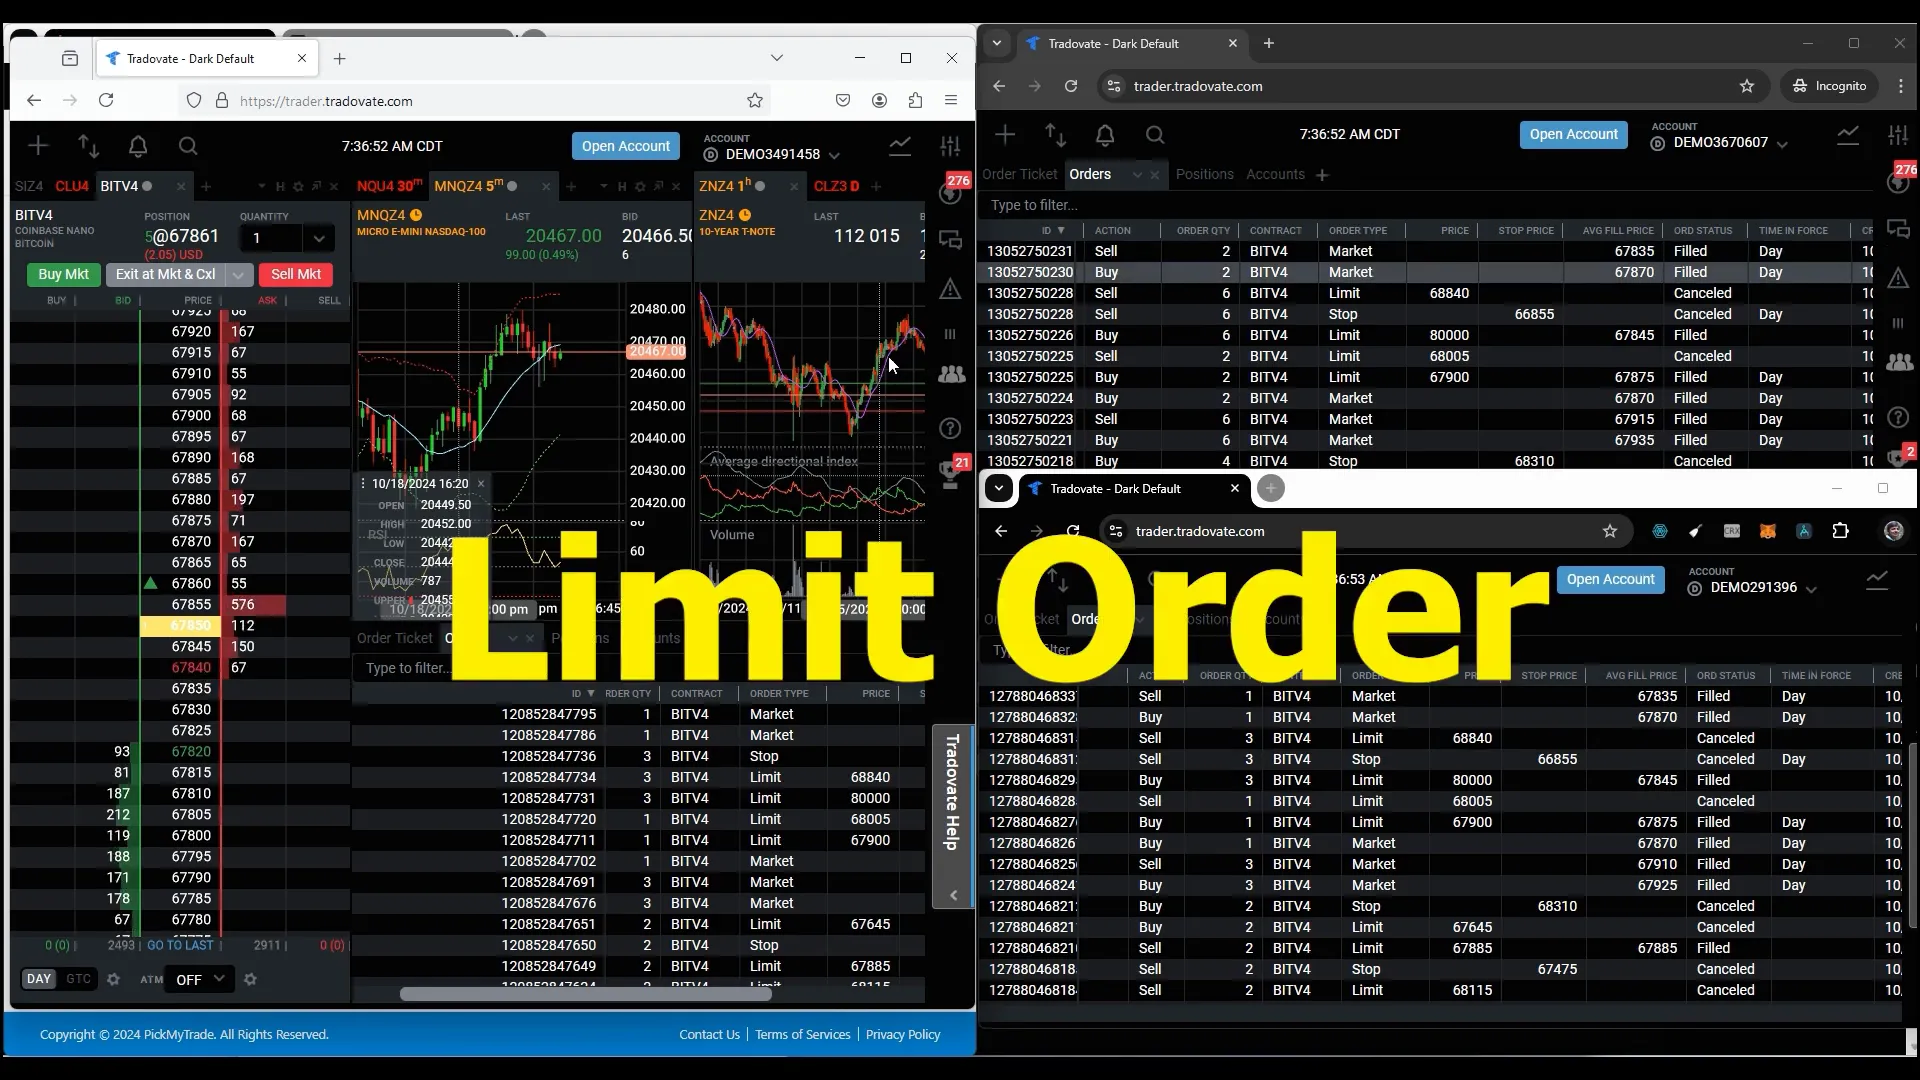The image size is (1920, 1080).
Task: Click the alert/notification bell icon
Action: 137,145
